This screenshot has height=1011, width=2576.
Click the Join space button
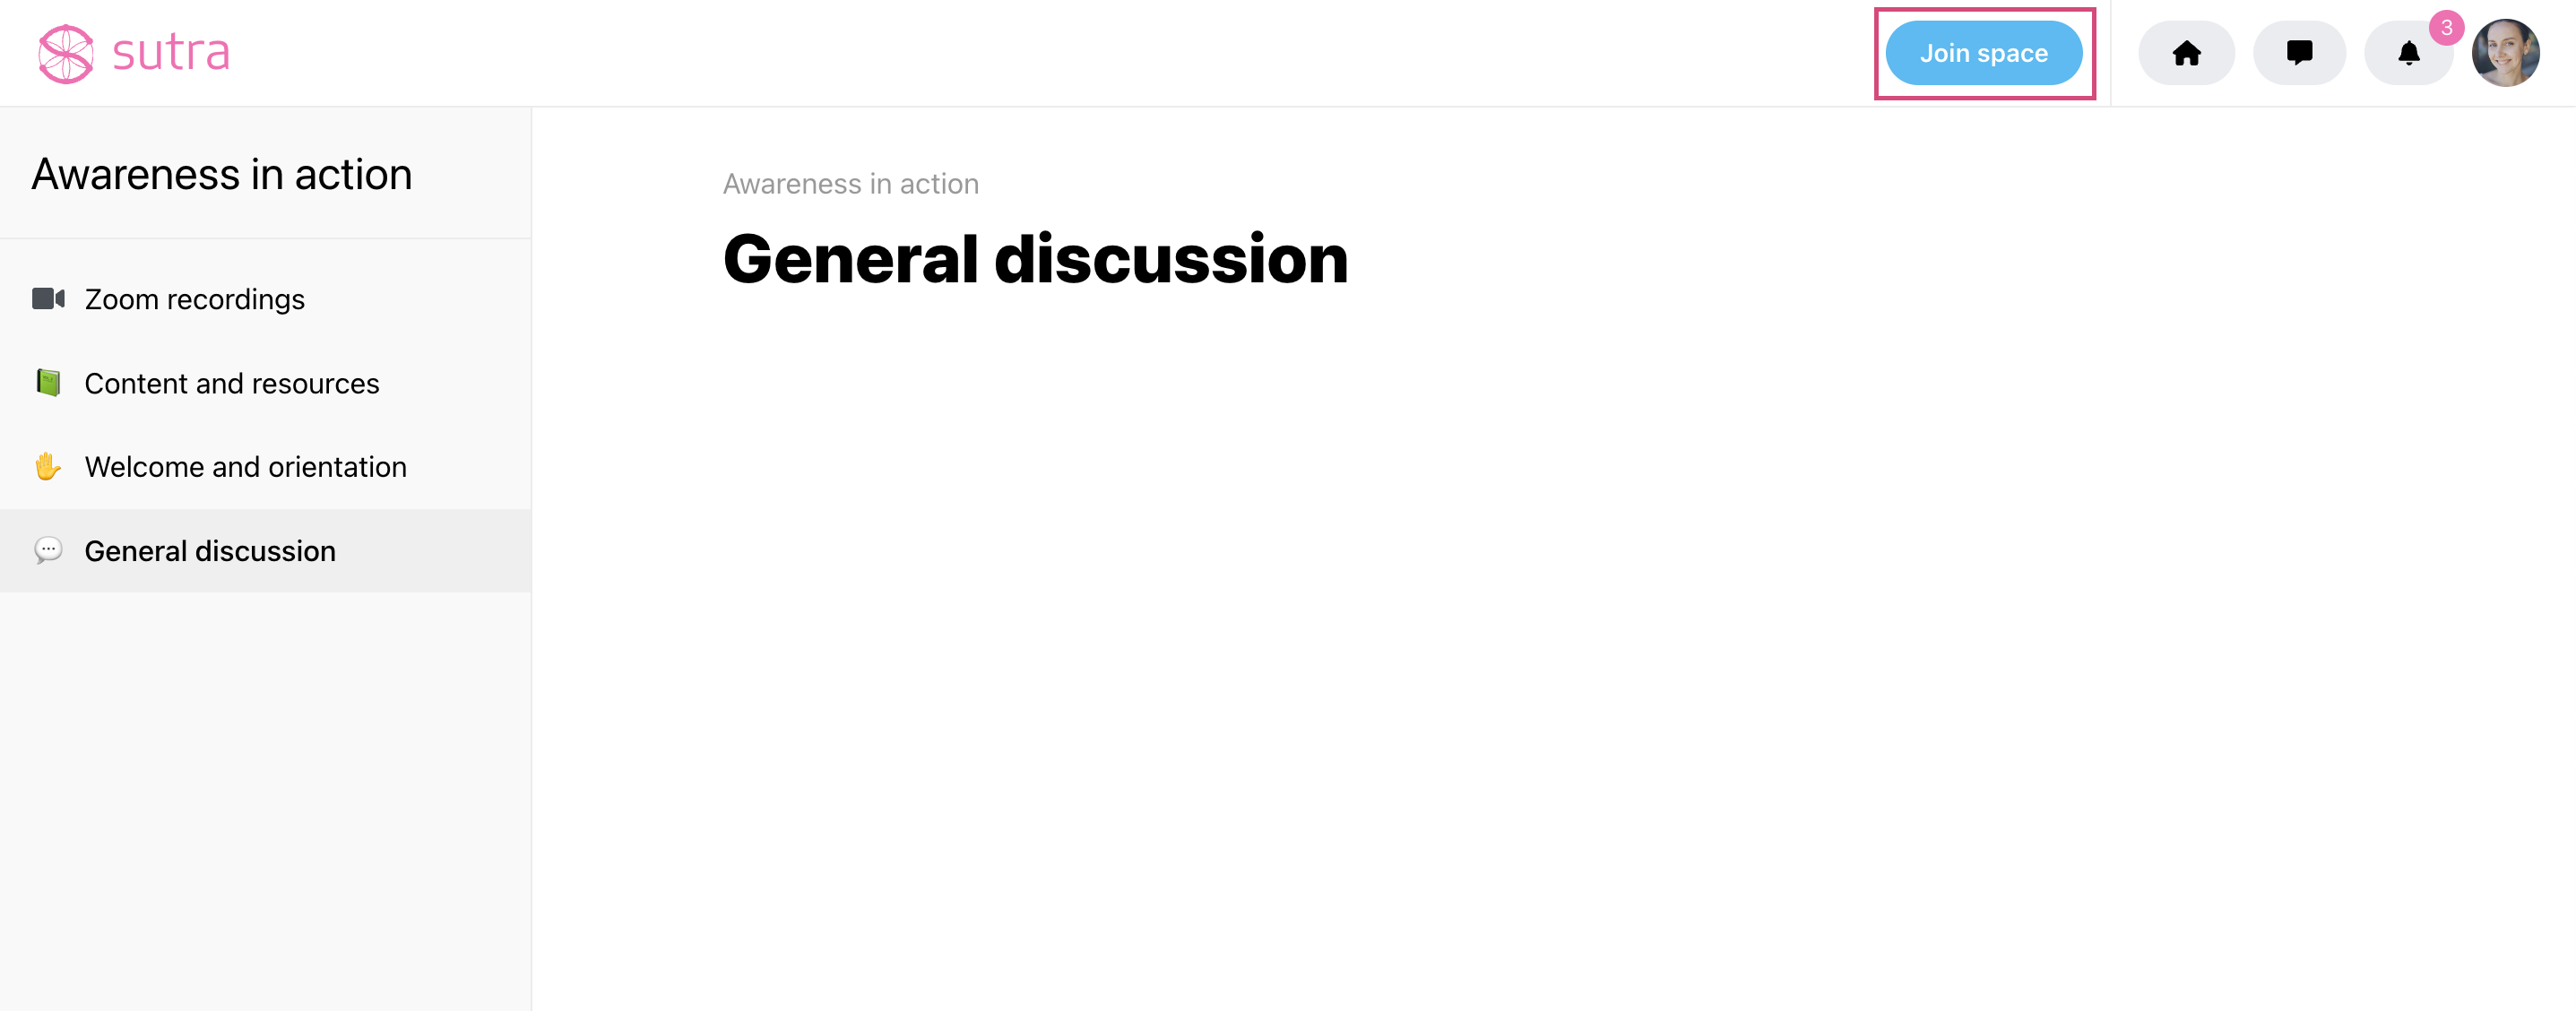1983,53
